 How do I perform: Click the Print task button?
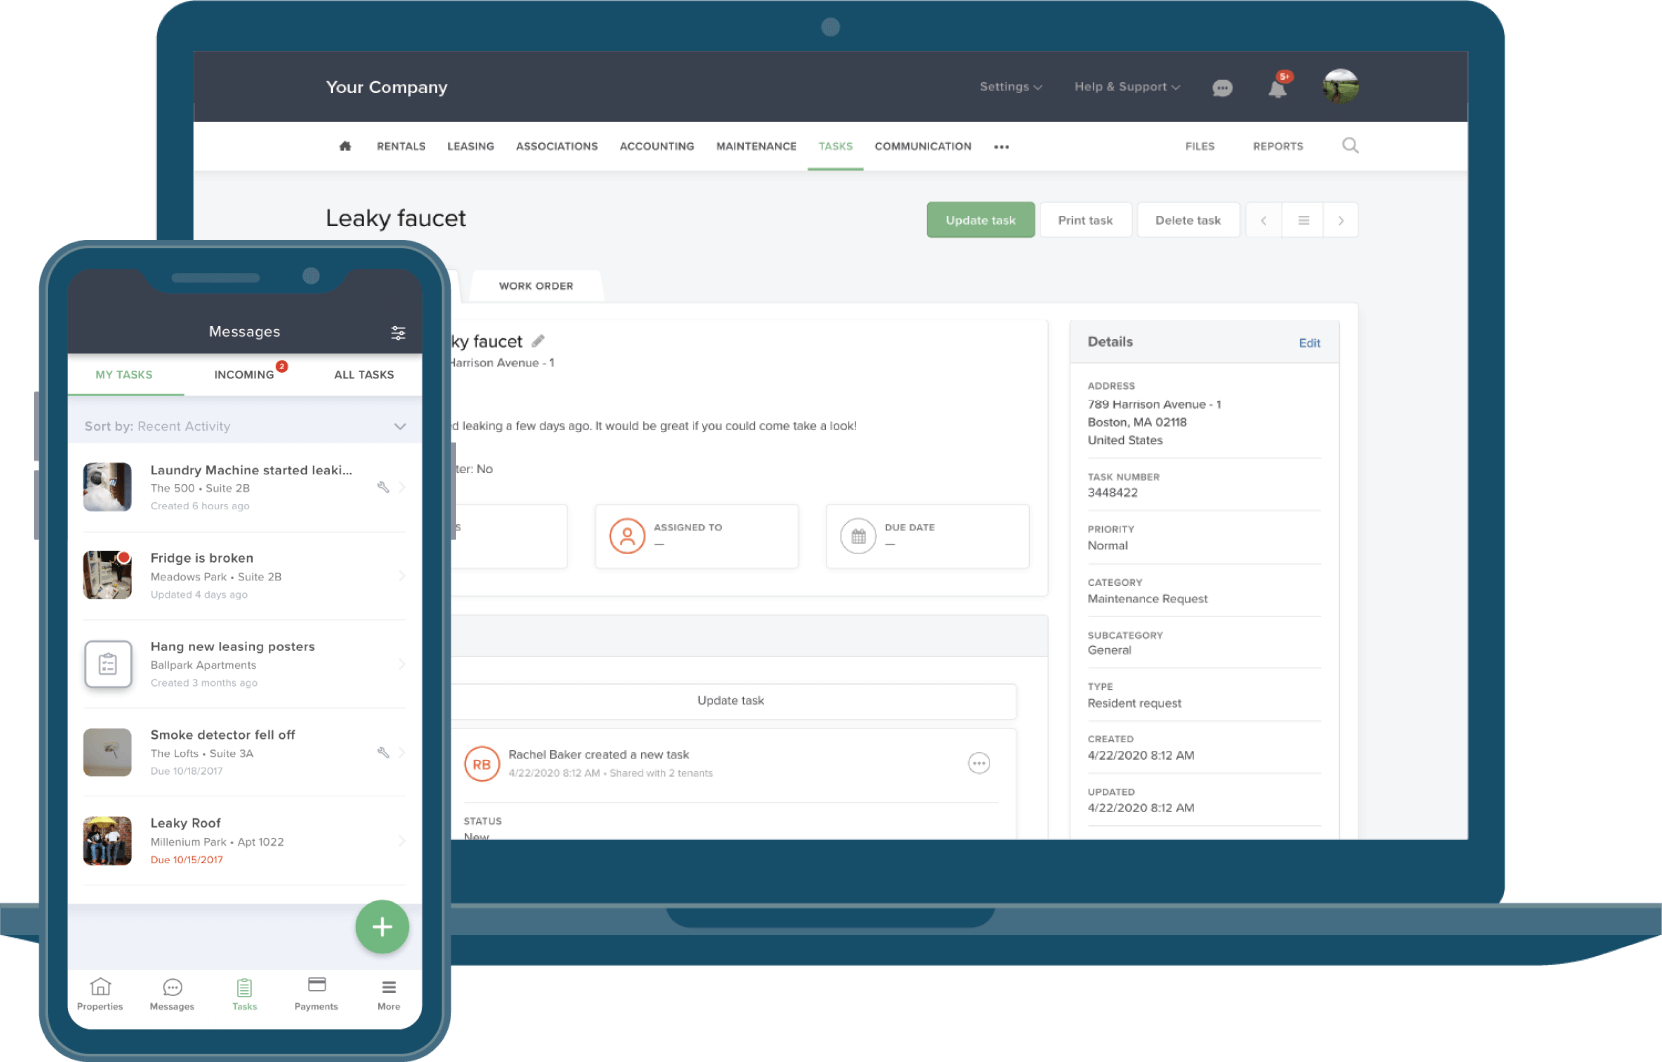tap(1086, 220)
